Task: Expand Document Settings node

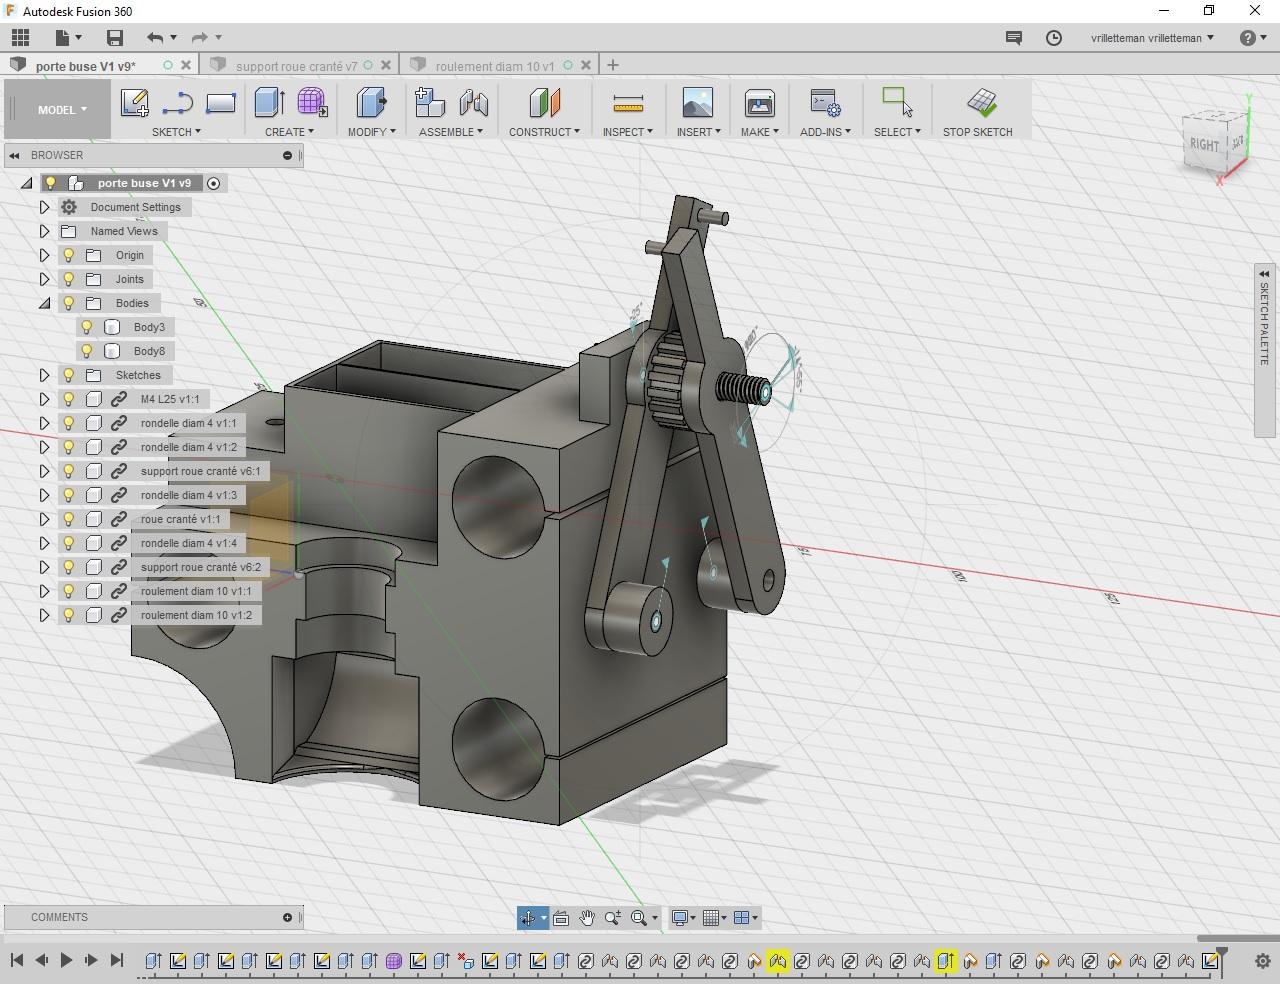Action: [44, 207]
